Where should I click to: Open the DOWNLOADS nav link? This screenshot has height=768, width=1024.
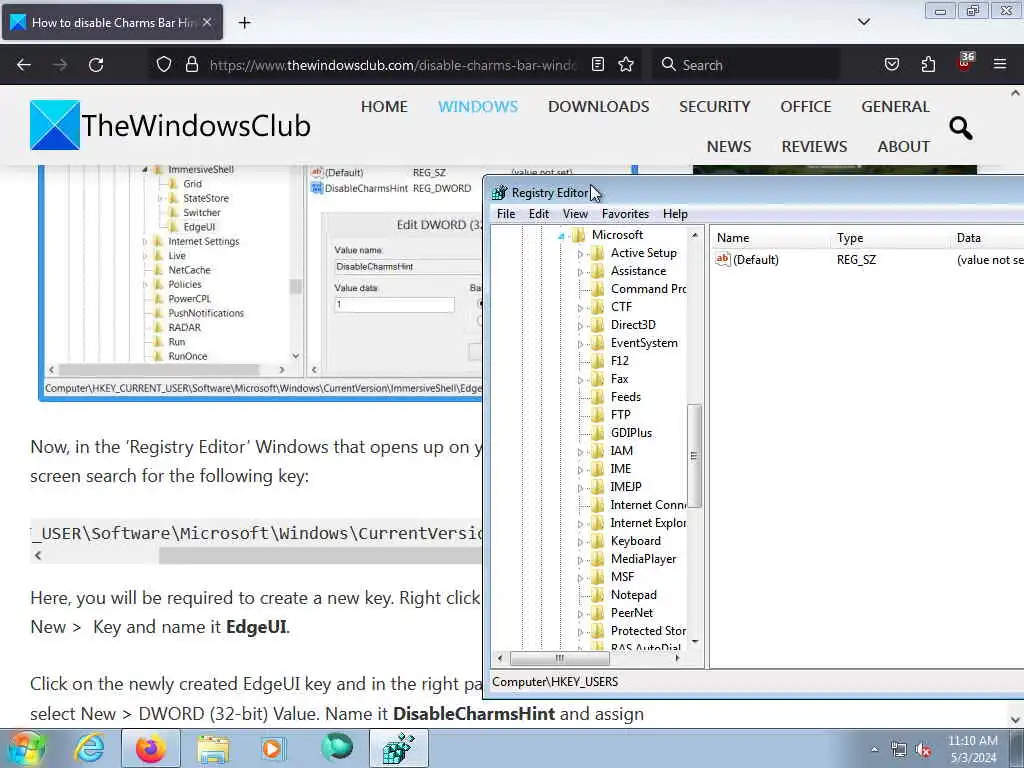(x=598, y=106)
